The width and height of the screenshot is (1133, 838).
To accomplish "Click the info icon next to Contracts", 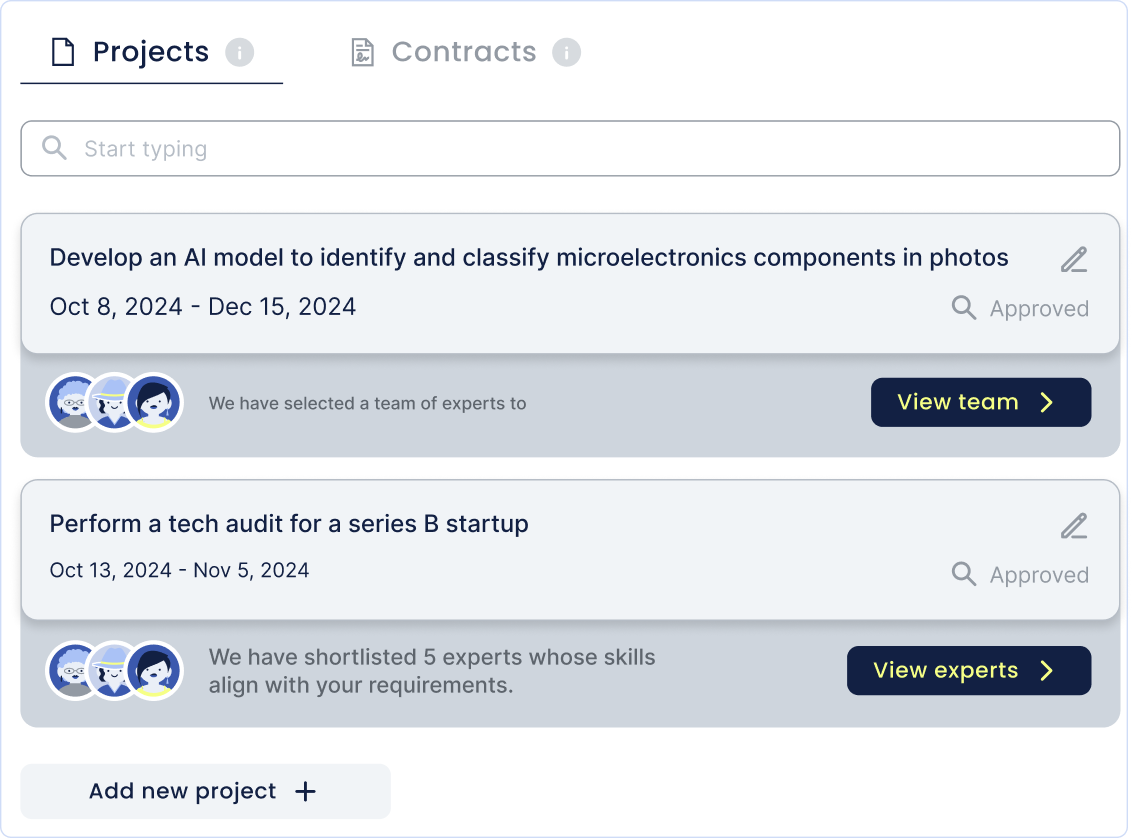I will click(567, 52).
